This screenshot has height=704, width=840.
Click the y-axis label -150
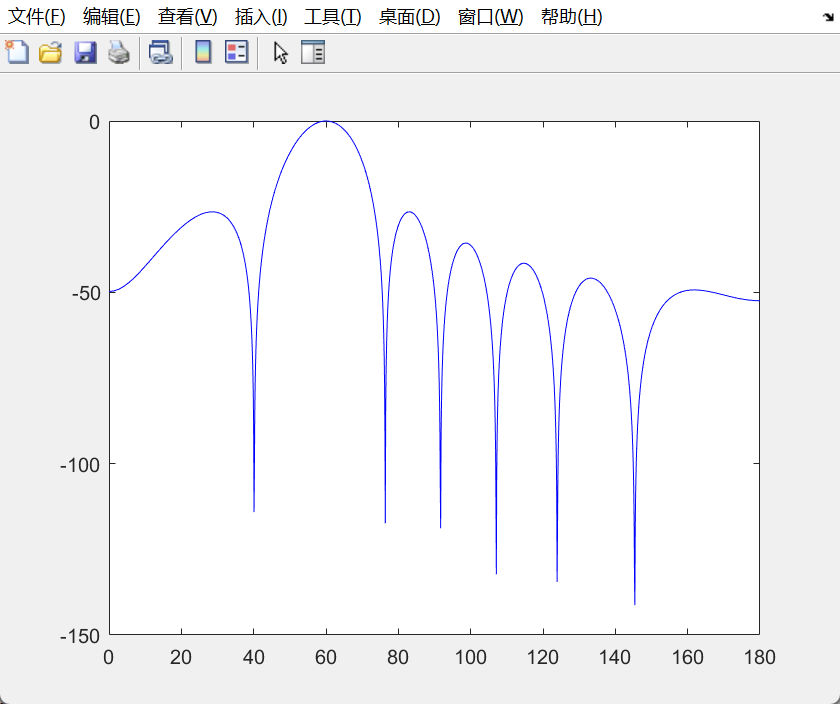point(80,636)
